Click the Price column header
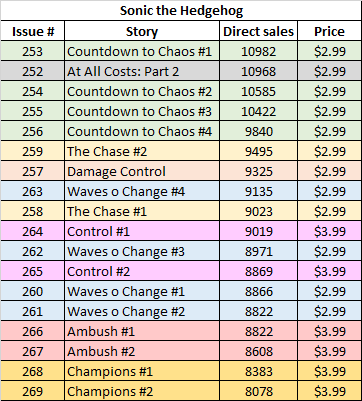362x401 pixels. coord(329,31)
